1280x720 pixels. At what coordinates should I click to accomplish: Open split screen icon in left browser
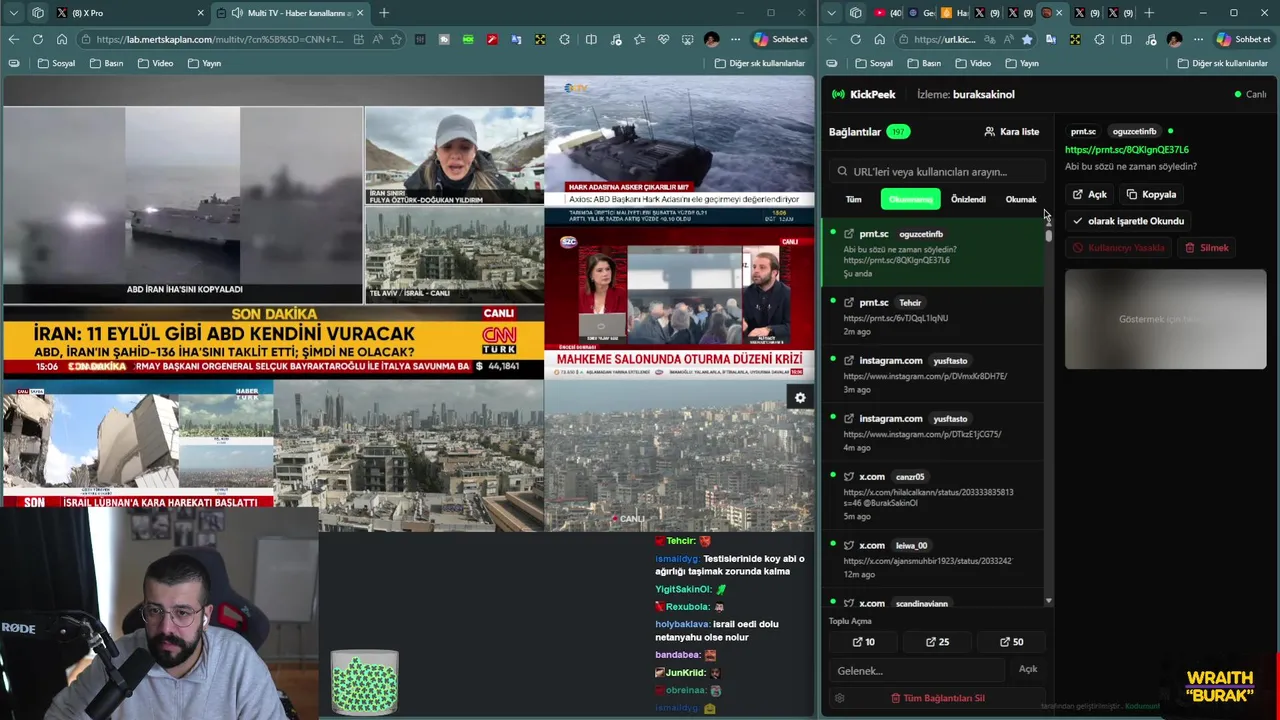click(x=591, y=39)
